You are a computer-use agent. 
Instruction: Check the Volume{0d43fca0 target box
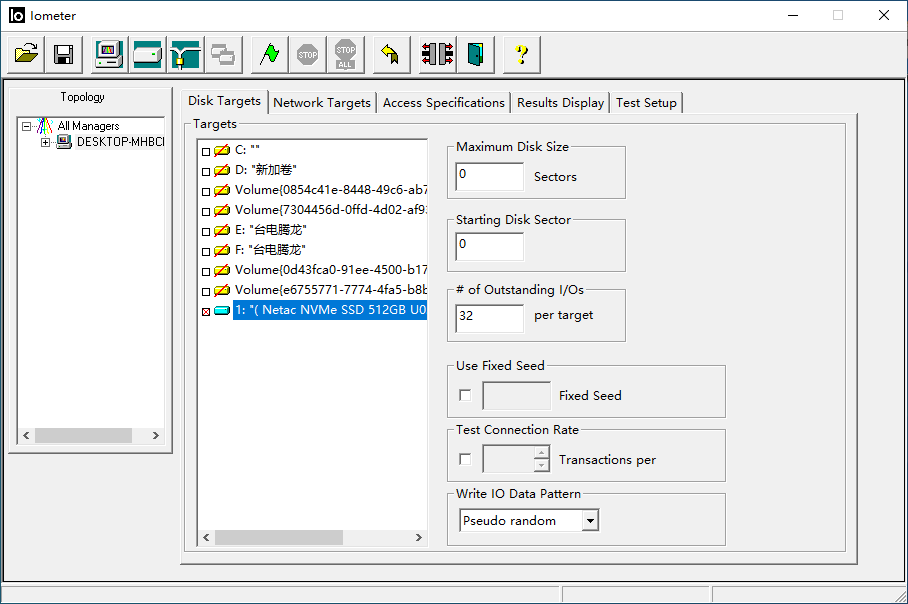(206, 272)
